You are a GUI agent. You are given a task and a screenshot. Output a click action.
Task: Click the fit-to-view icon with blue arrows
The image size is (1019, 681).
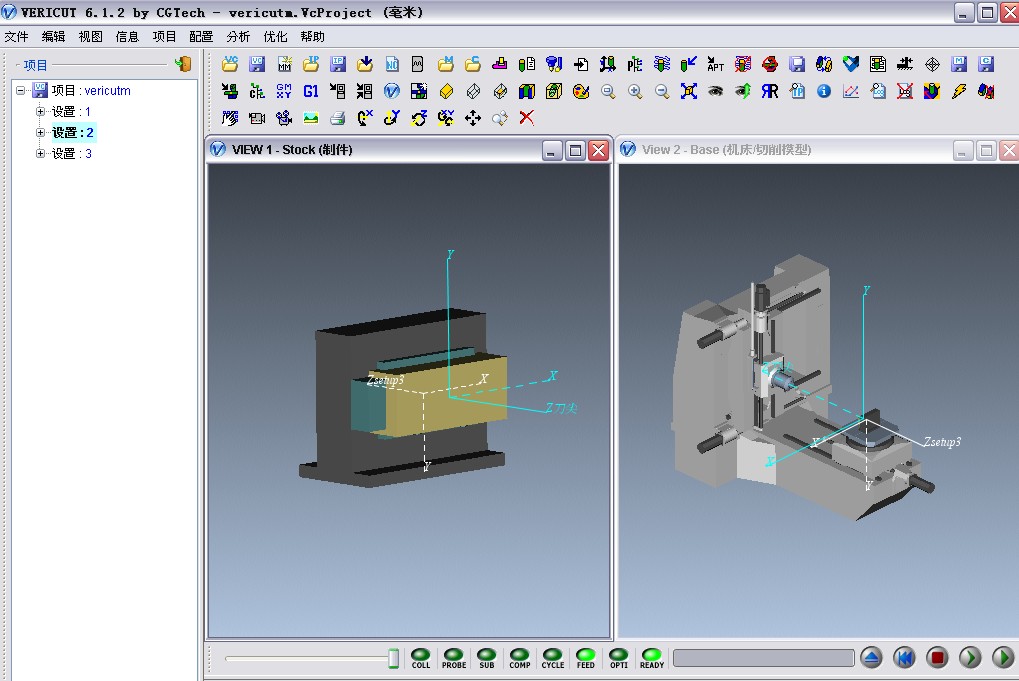click(x=689, y=91)
